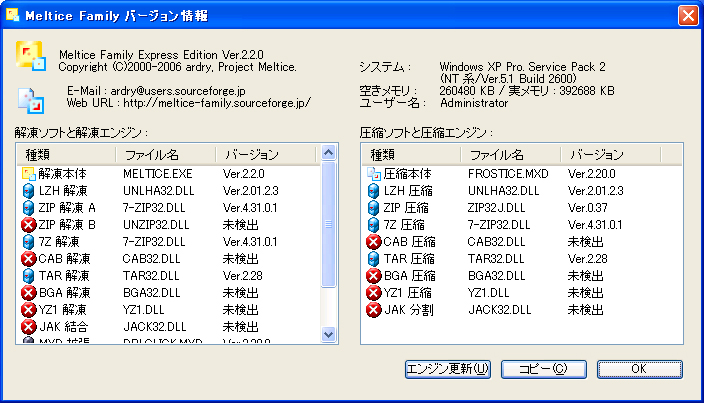This screenshot has width=704, height=403.
Task: Select the ZIP32J.DLL file name
Action: point(496,208)
